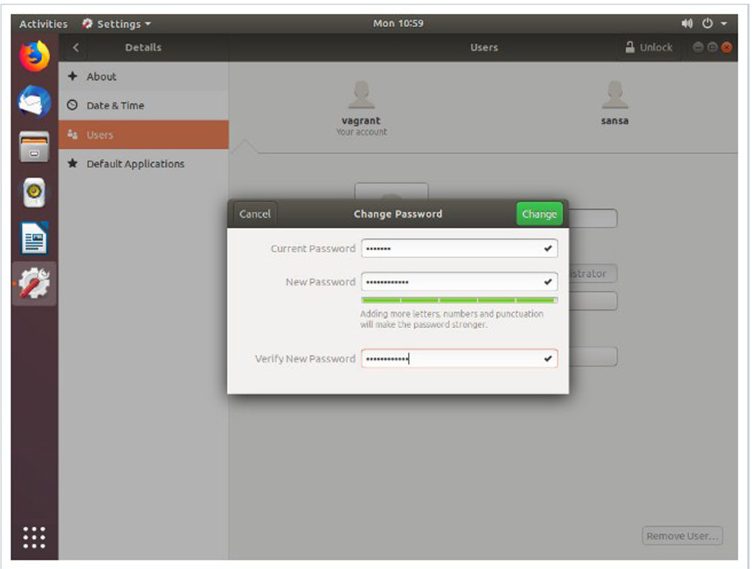Select the sansa user avatar
This screenshot has width=753, height=569.
click(615, 95)
